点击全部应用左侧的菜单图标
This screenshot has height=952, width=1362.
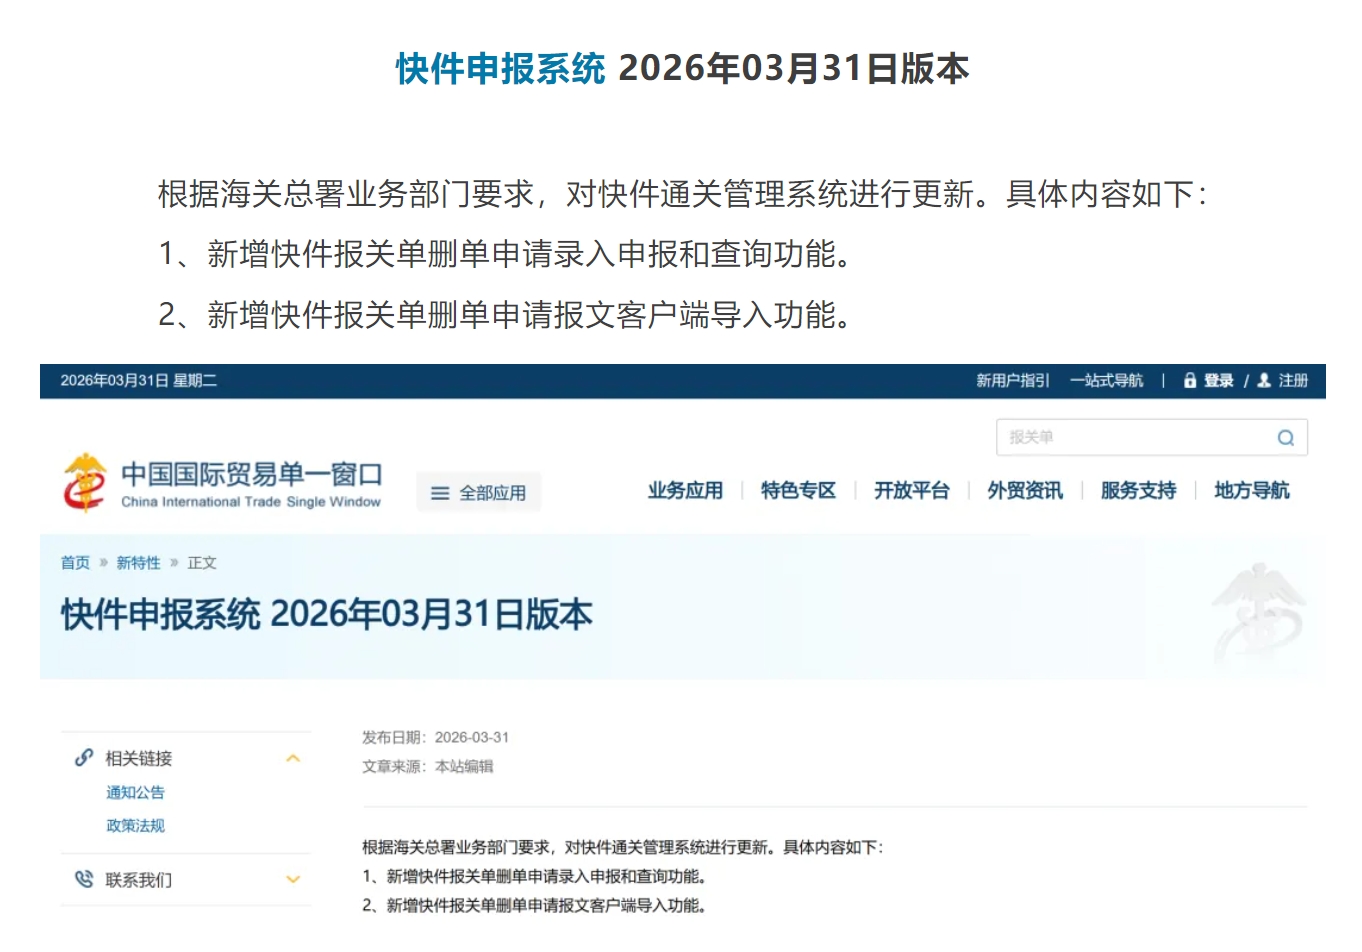coord(438,491)
